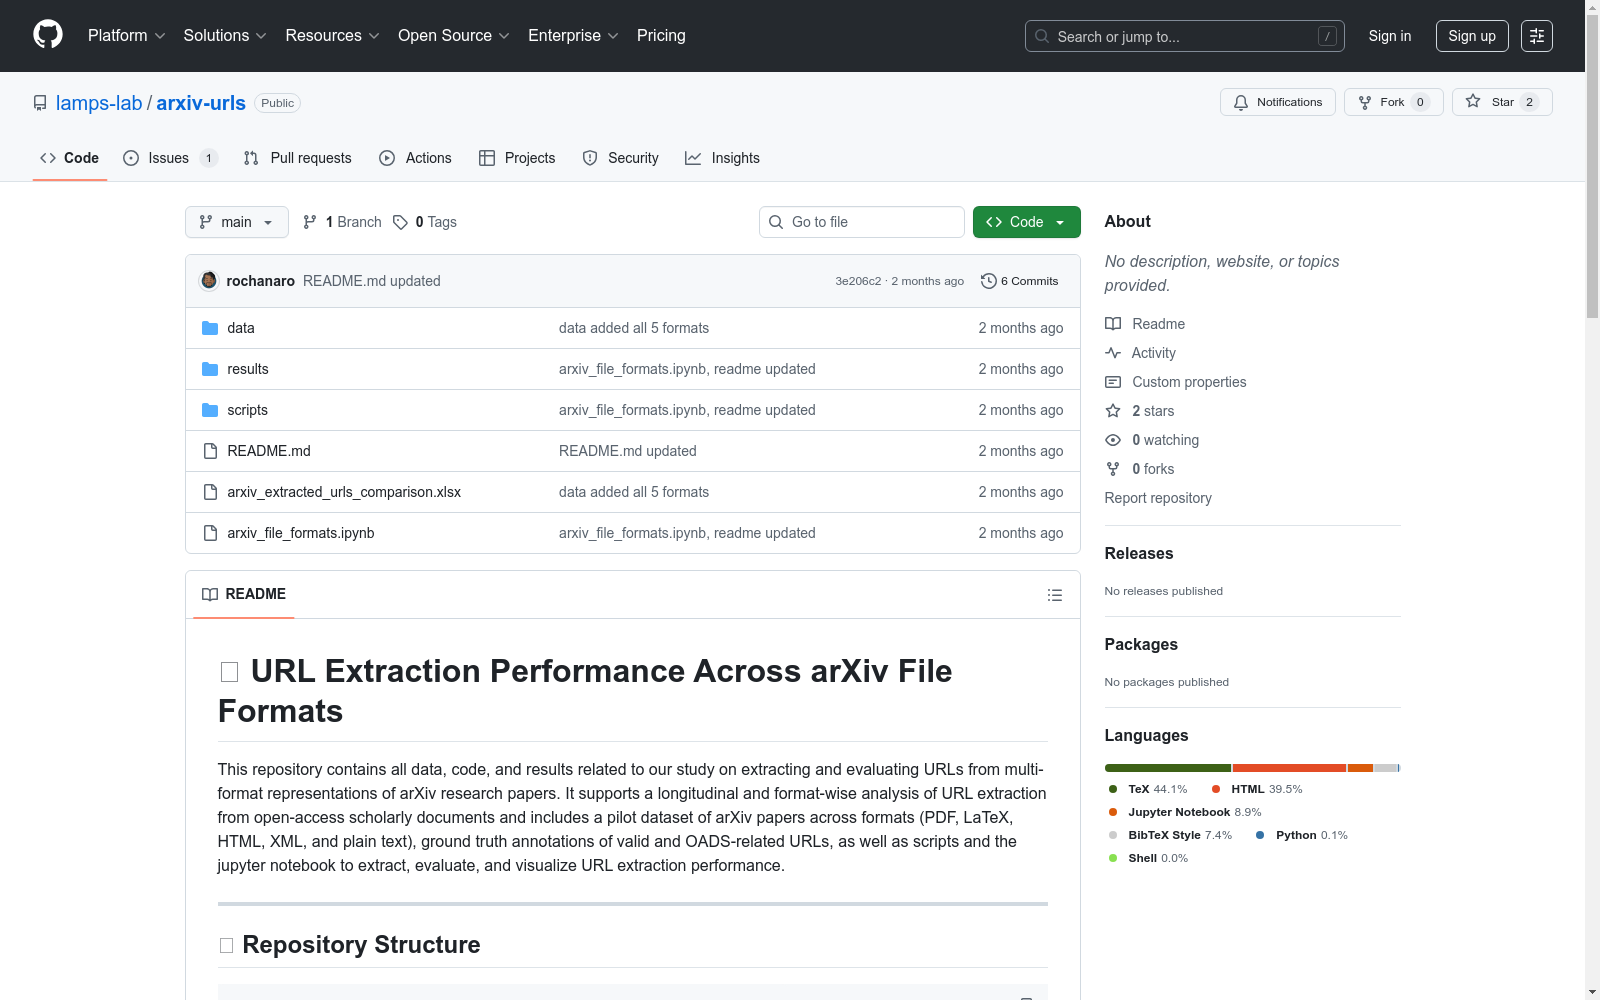Image resolution: width=1600 pixels, height=1000 pixels.
Task: Click the Custom properties note icon
Action: [1113, 382]
